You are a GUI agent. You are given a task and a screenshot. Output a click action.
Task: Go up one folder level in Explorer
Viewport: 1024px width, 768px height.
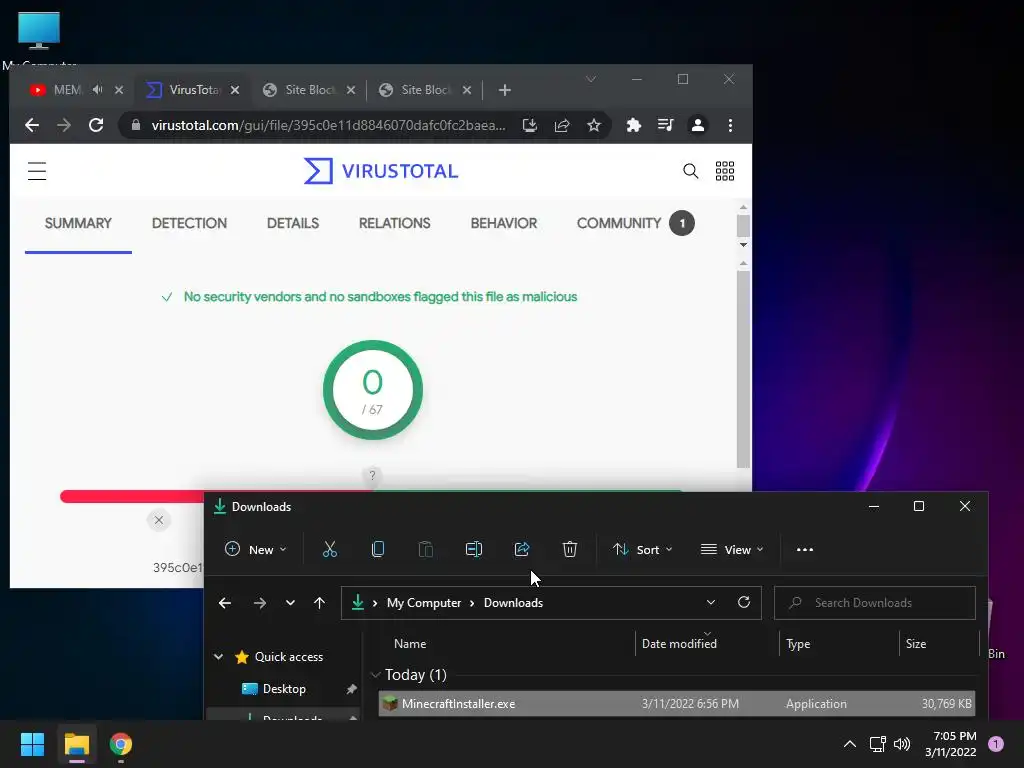[x=319, y=603]
